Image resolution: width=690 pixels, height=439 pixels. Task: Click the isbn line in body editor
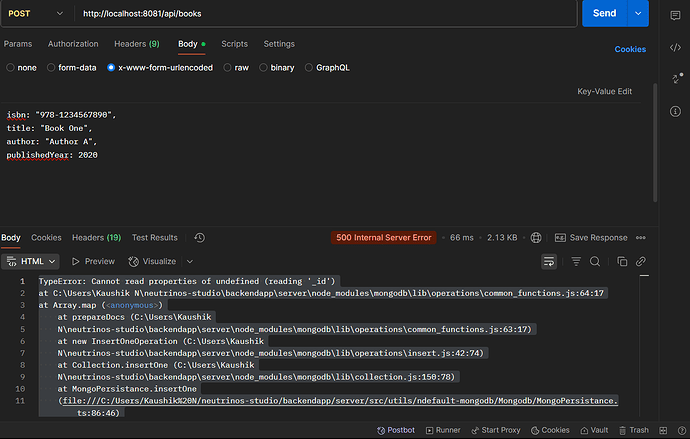[61, 115]
